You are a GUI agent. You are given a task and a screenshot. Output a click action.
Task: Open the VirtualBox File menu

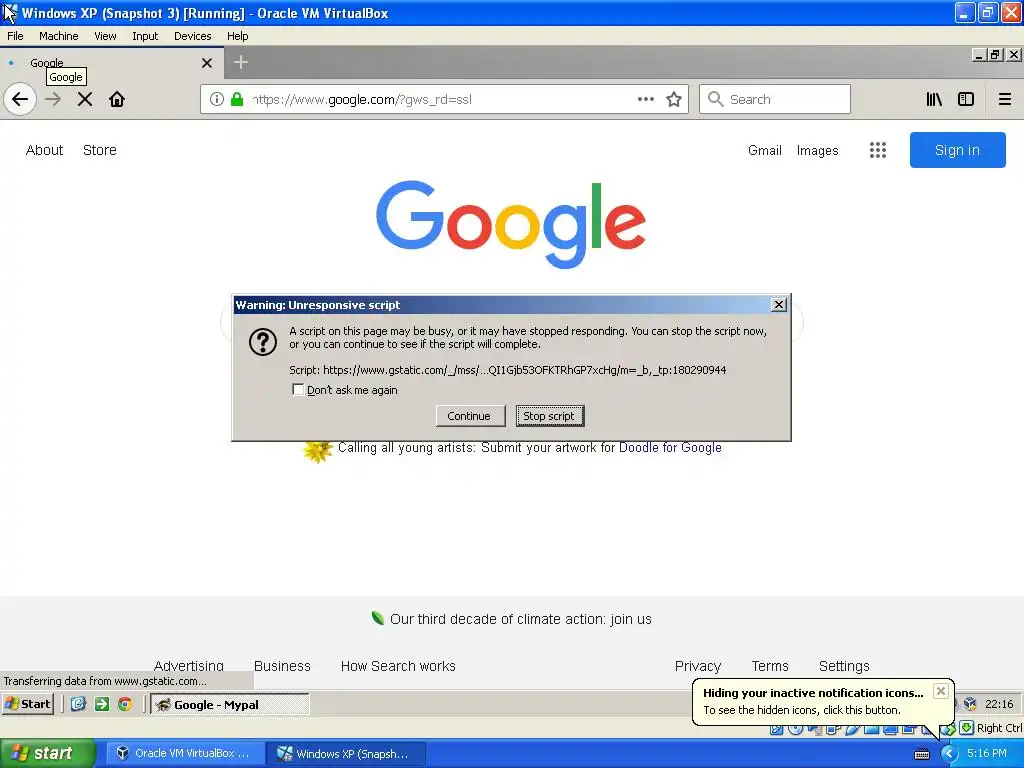pyautogui.click(x=15, y=36)
